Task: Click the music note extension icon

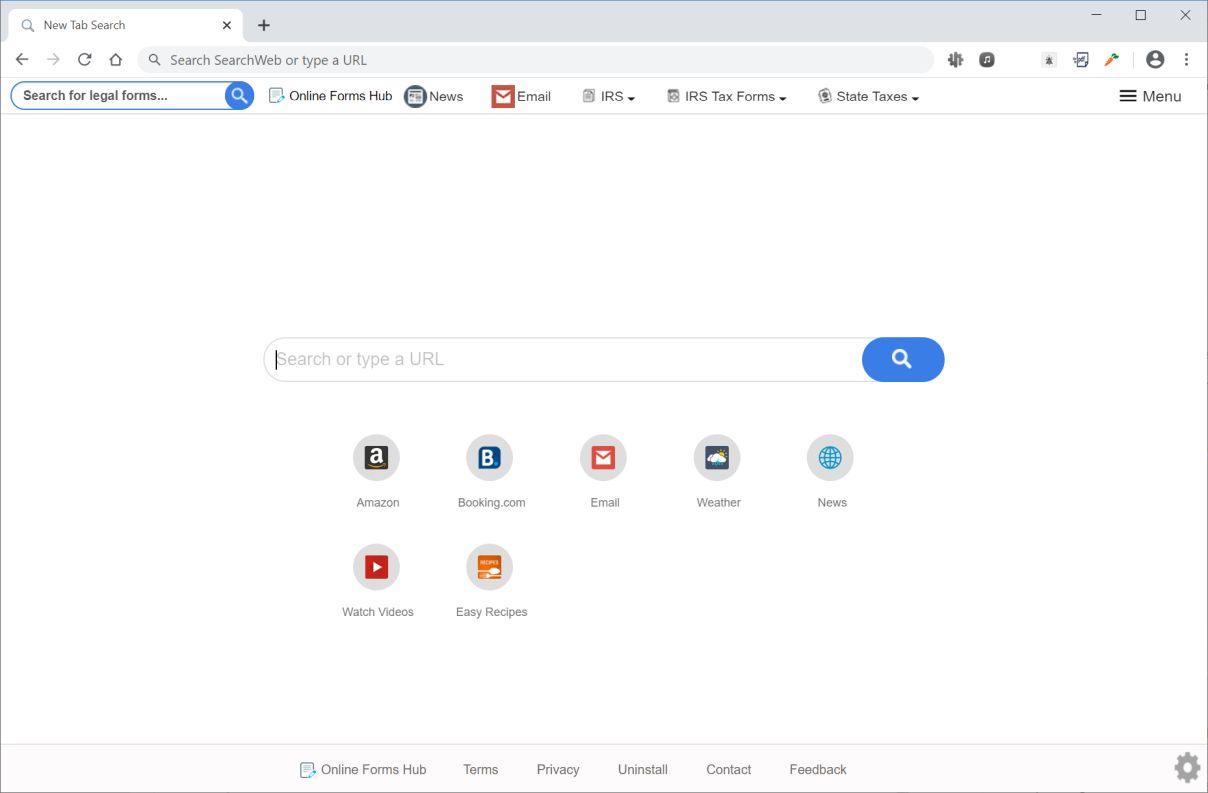Action: [986, 59]
